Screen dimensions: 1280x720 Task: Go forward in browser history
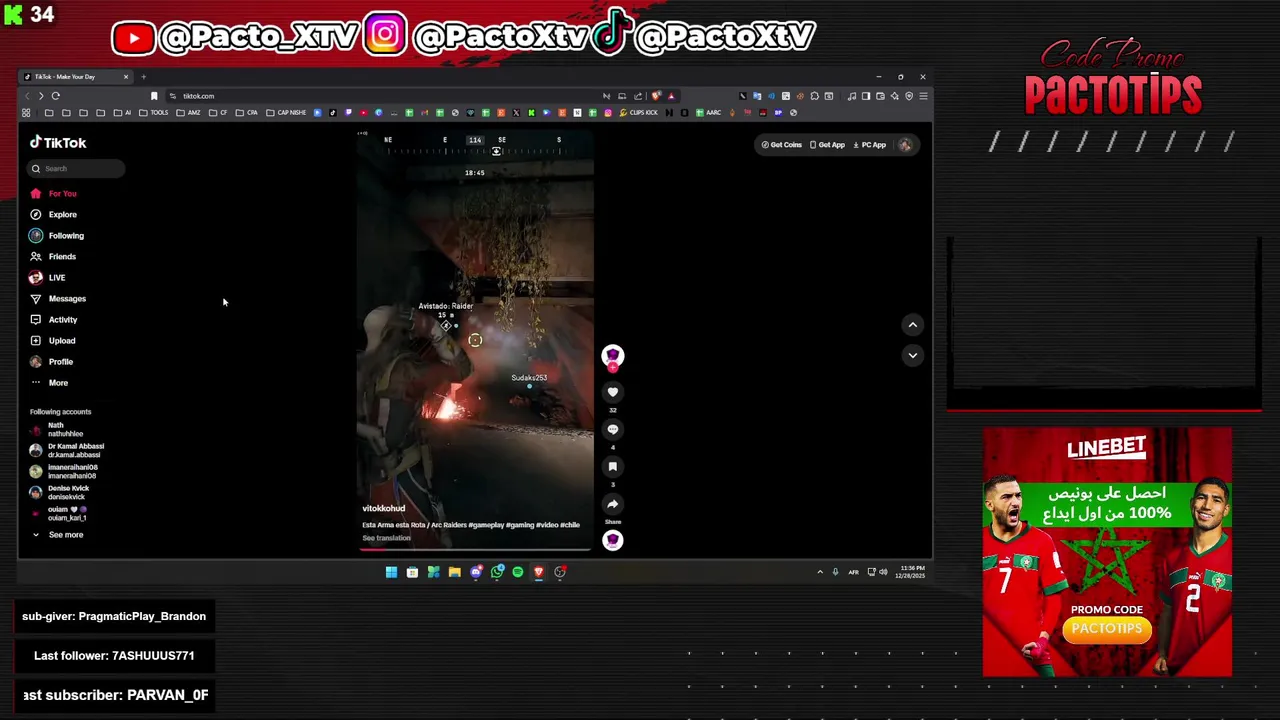[40, 96]
